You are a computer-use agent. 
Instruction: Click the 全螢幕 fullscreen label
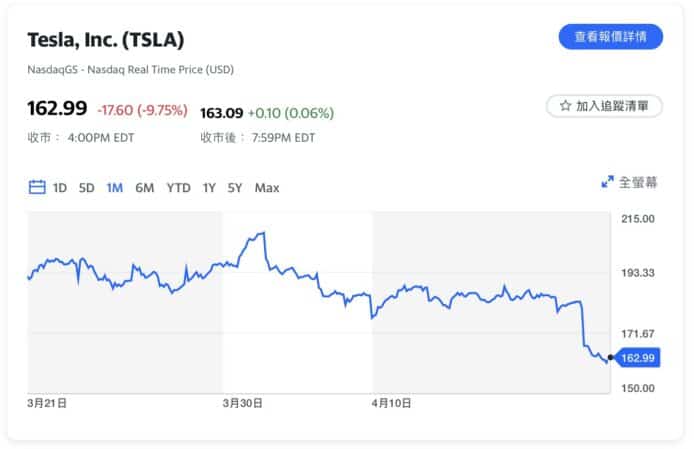click(x=638, y=182)
